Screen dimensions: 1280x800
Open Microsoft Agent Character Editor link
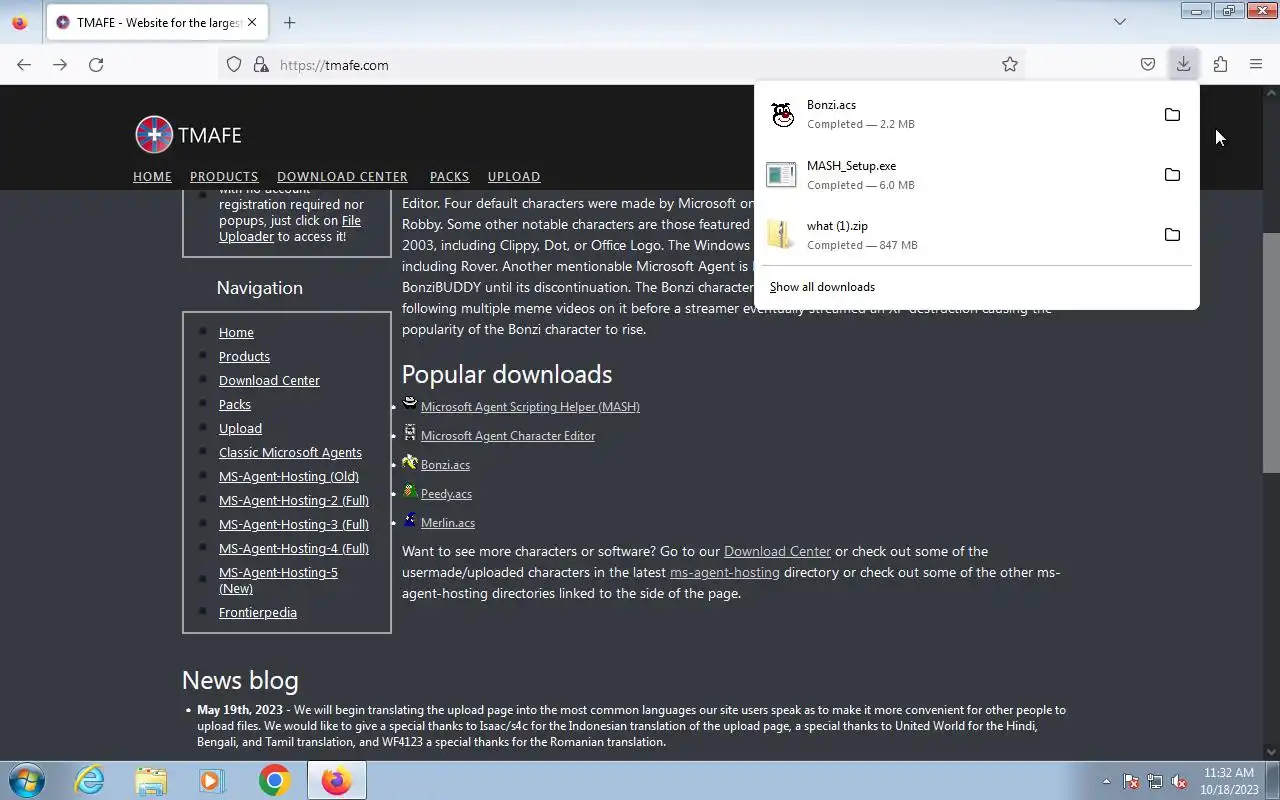point(508,436)
